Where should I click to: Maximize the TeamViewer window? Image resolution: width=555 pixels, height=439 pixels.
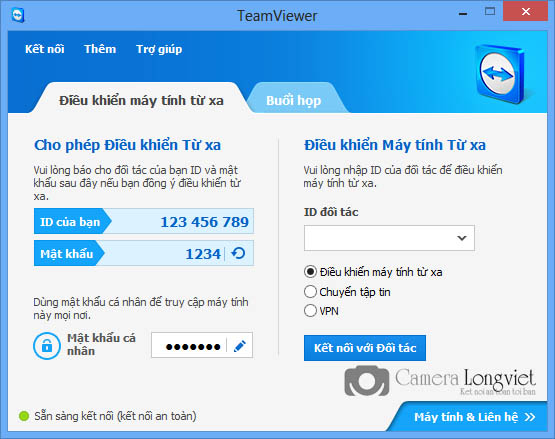tap(490, 11)
